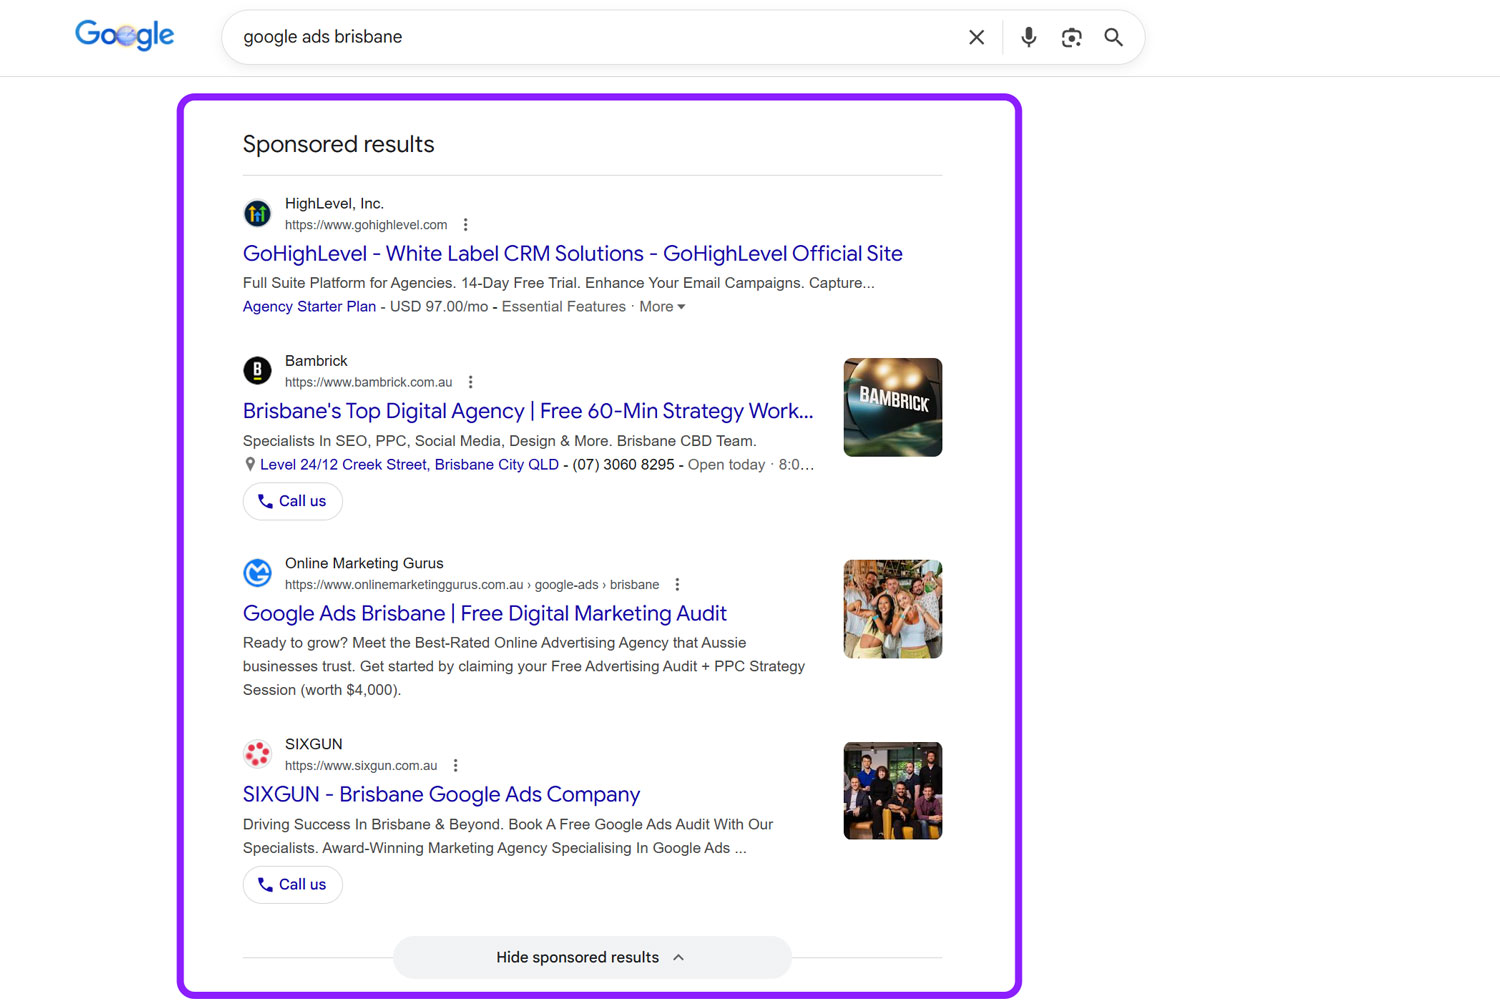Click the 'Bambrick' advertiser name text

tap(316, 361)
